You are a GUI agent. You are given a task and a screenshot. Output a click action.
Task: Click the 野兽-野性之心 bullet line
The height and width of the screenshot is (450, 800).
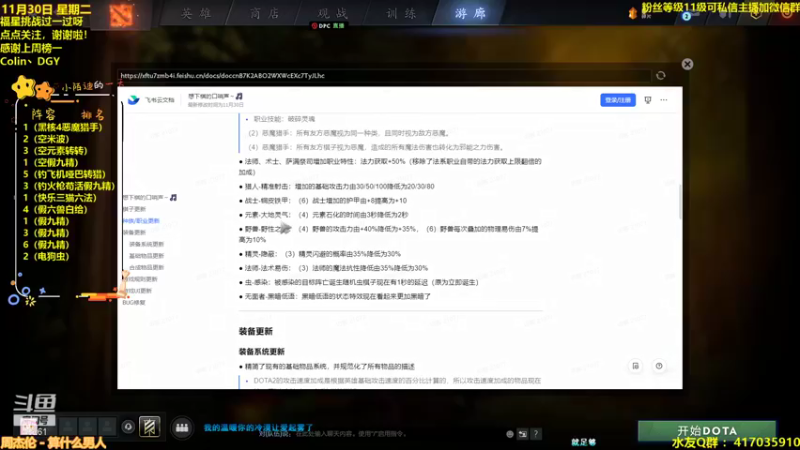point(388,234)
